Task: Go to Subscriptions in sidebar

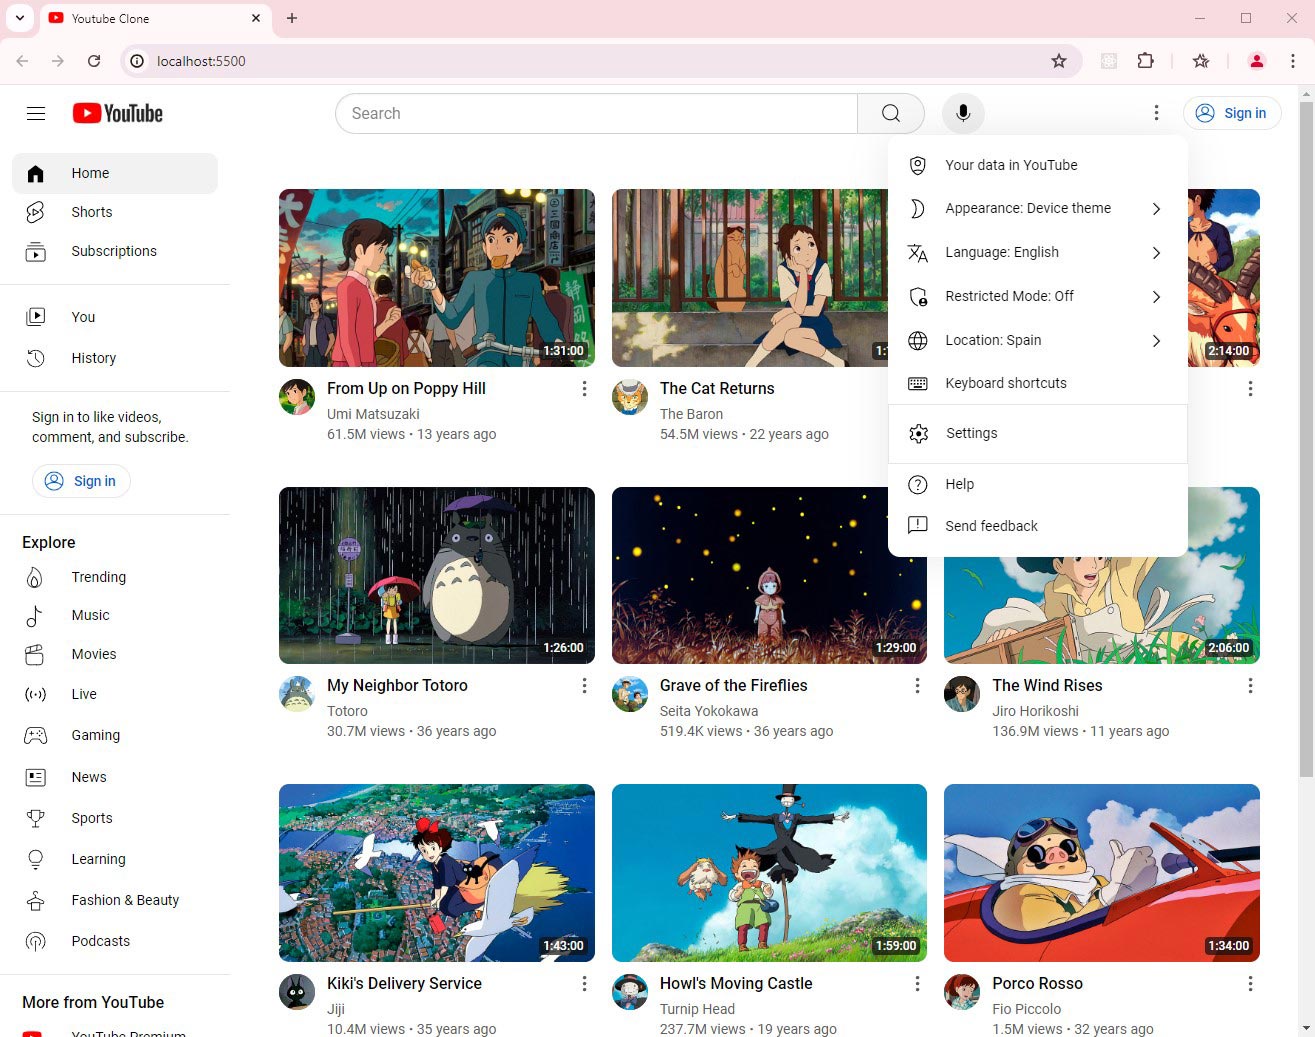Action: click(115, 251)
